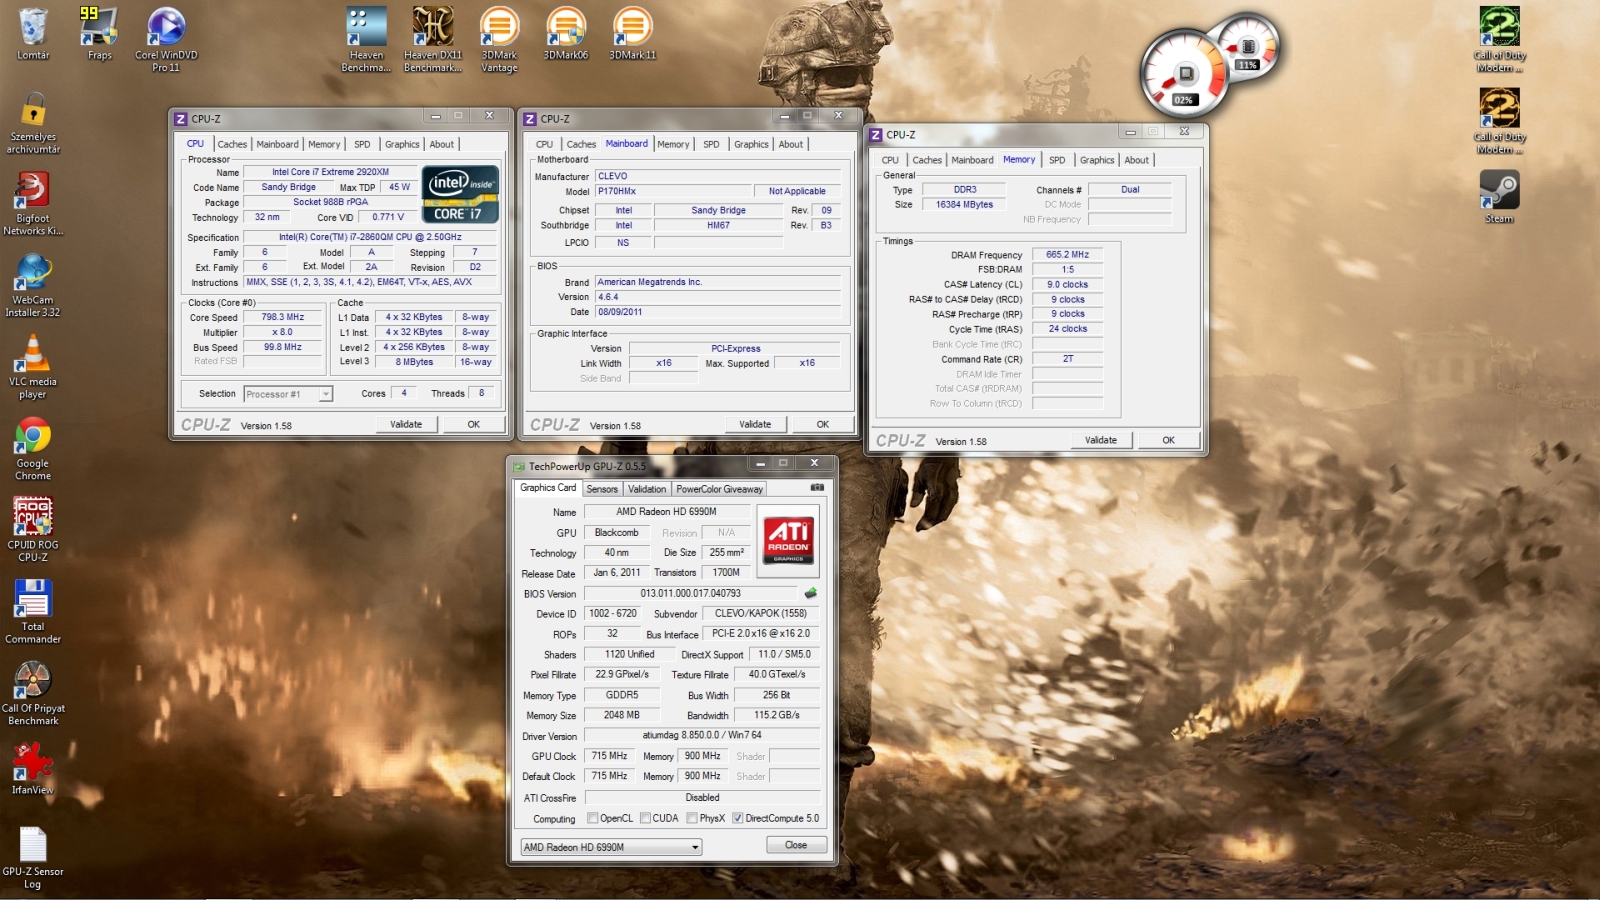Click the GPU-Z screenshot camera icon
1600x900 pixels.
click(x=817, y=488)
